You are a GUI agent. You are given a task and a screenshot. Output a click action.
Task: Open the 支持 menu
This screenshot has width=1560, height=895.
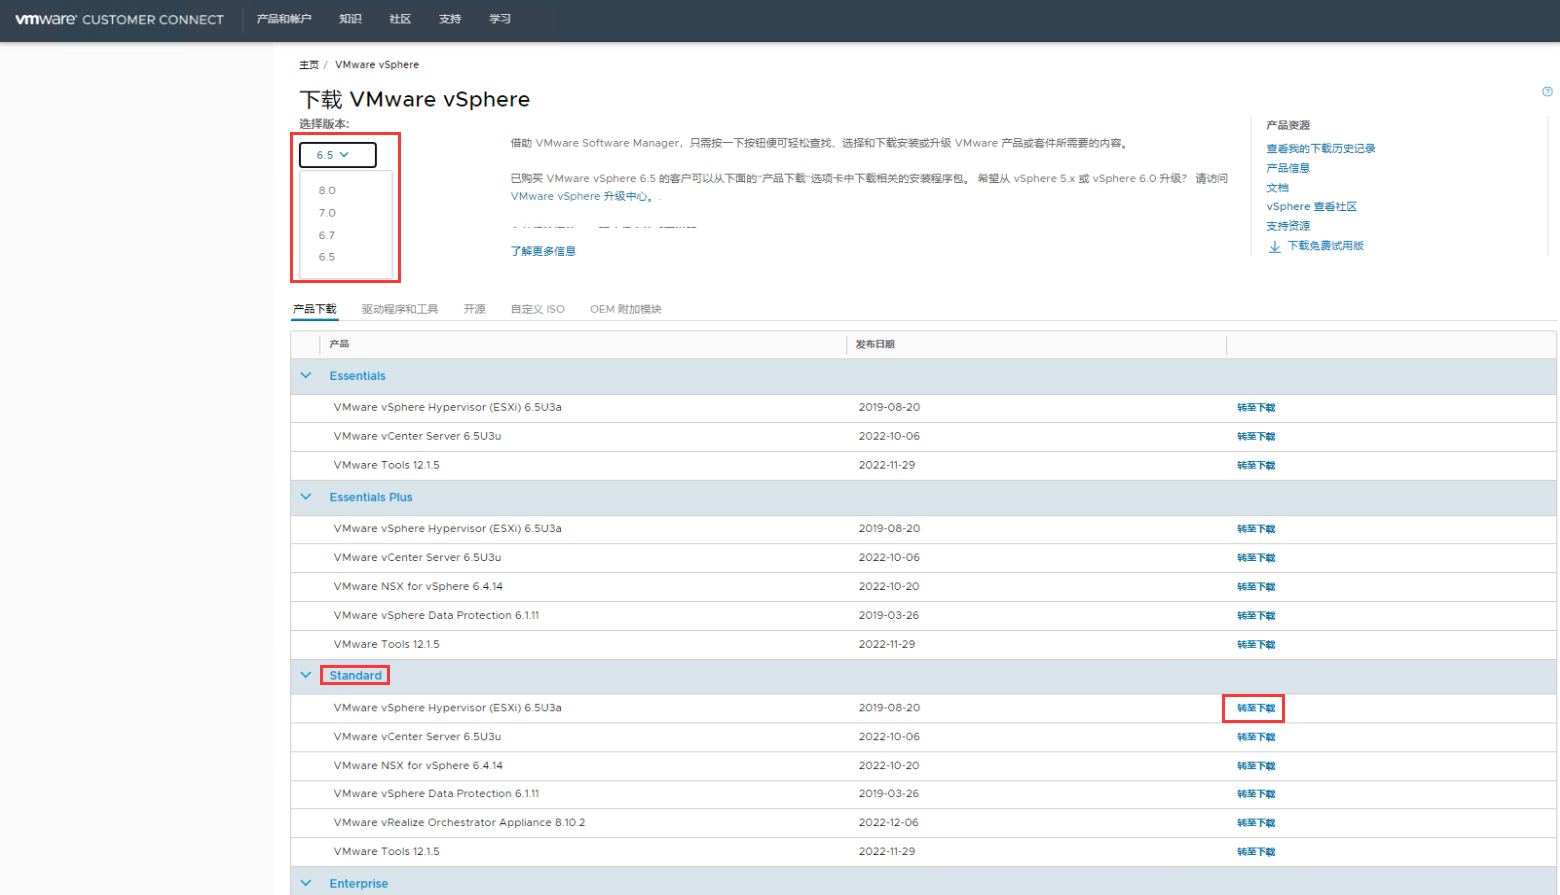[x=450, y=19]
